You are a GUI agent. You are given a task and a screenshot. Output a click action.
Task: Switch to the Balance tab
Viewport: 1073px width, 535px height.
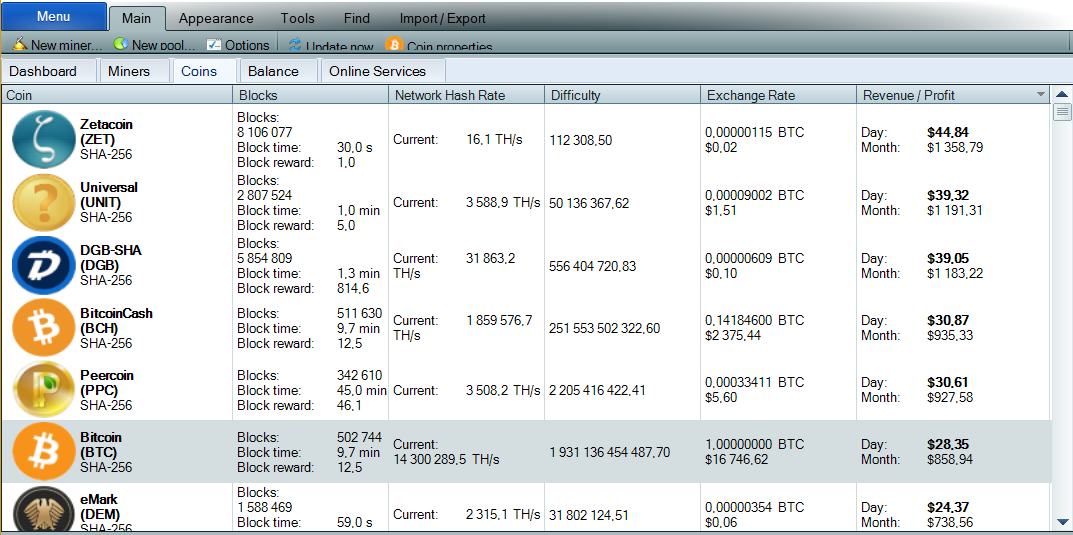point(279,71)
